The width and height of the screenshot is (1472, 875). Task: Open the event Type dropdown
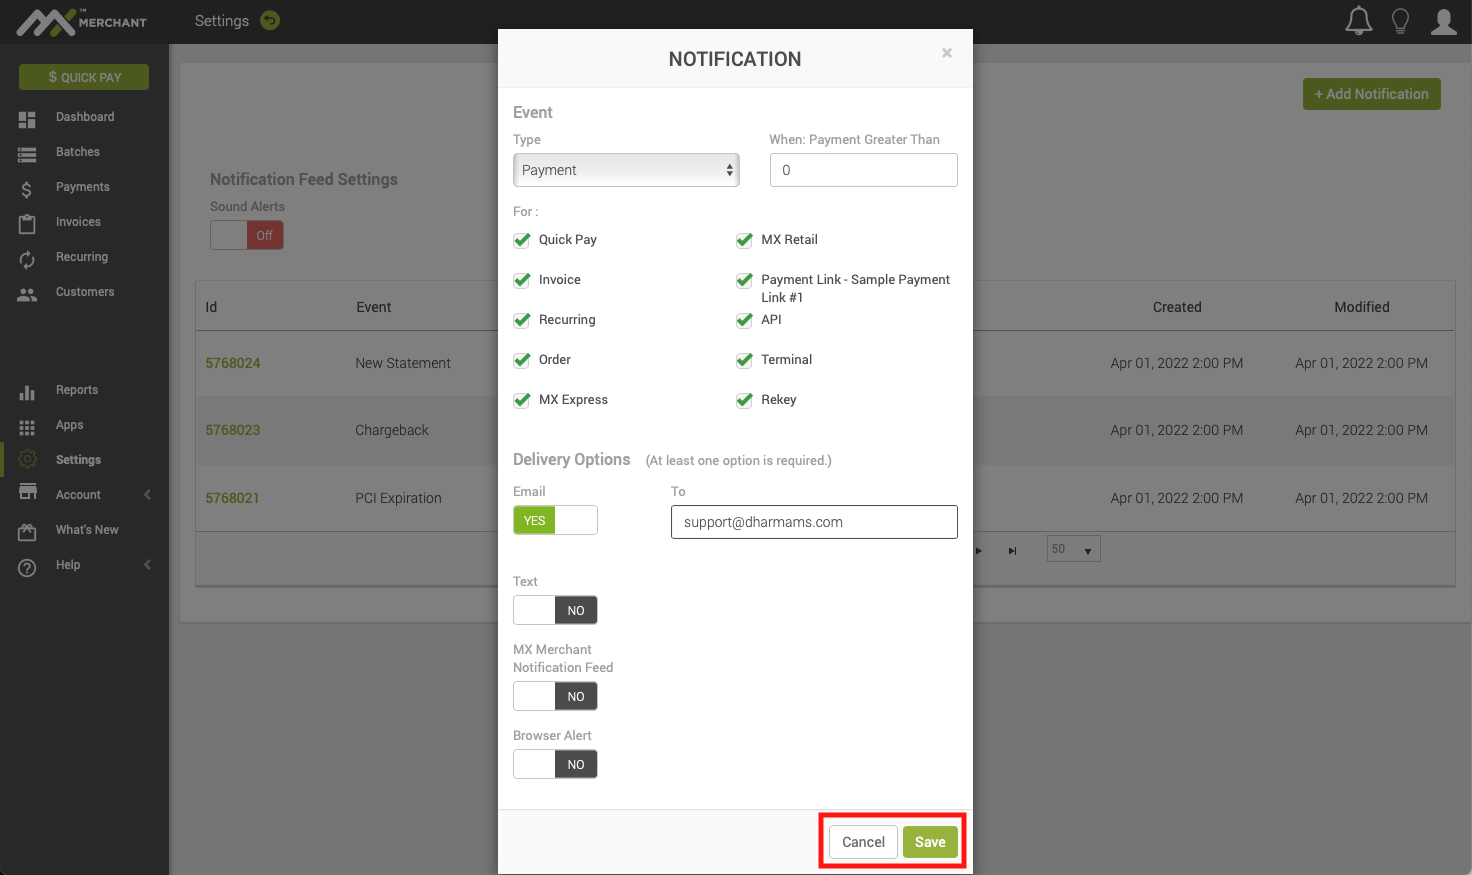tap(626, 170)
